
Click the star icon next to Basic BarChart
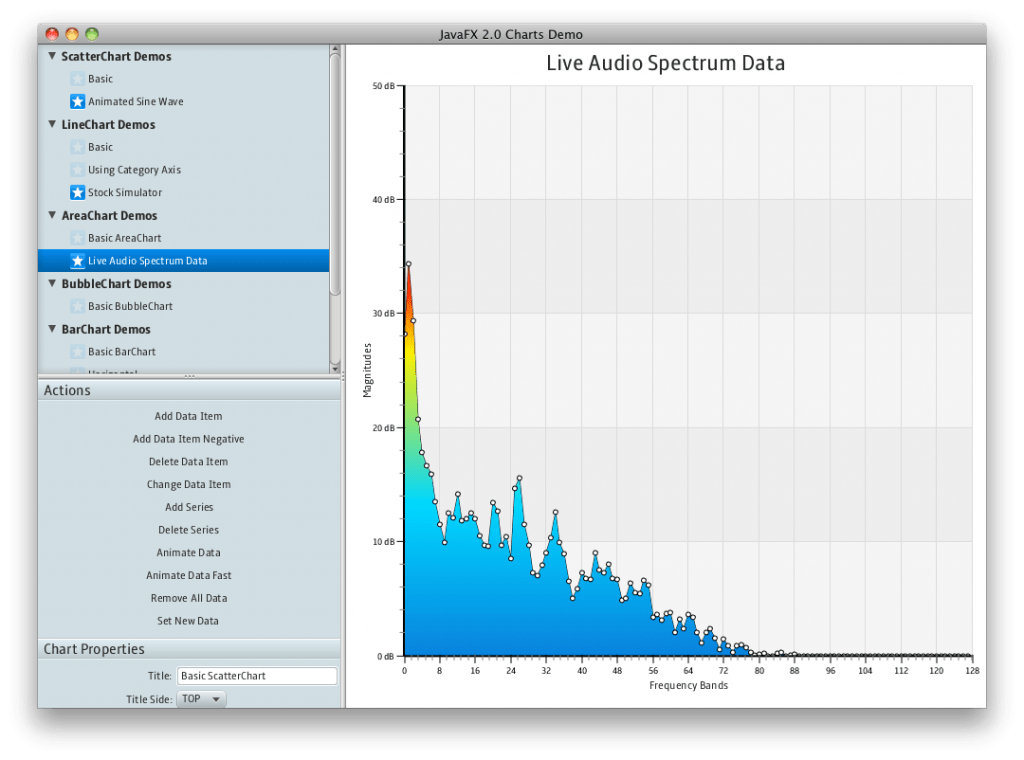(x=78, y=351)
